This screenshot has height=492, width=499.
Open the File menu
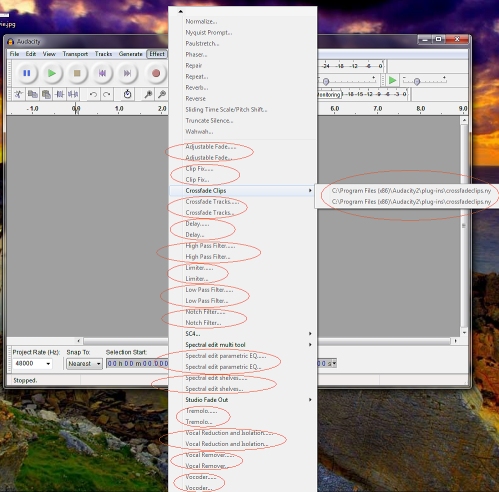click(x=14, y=54)
